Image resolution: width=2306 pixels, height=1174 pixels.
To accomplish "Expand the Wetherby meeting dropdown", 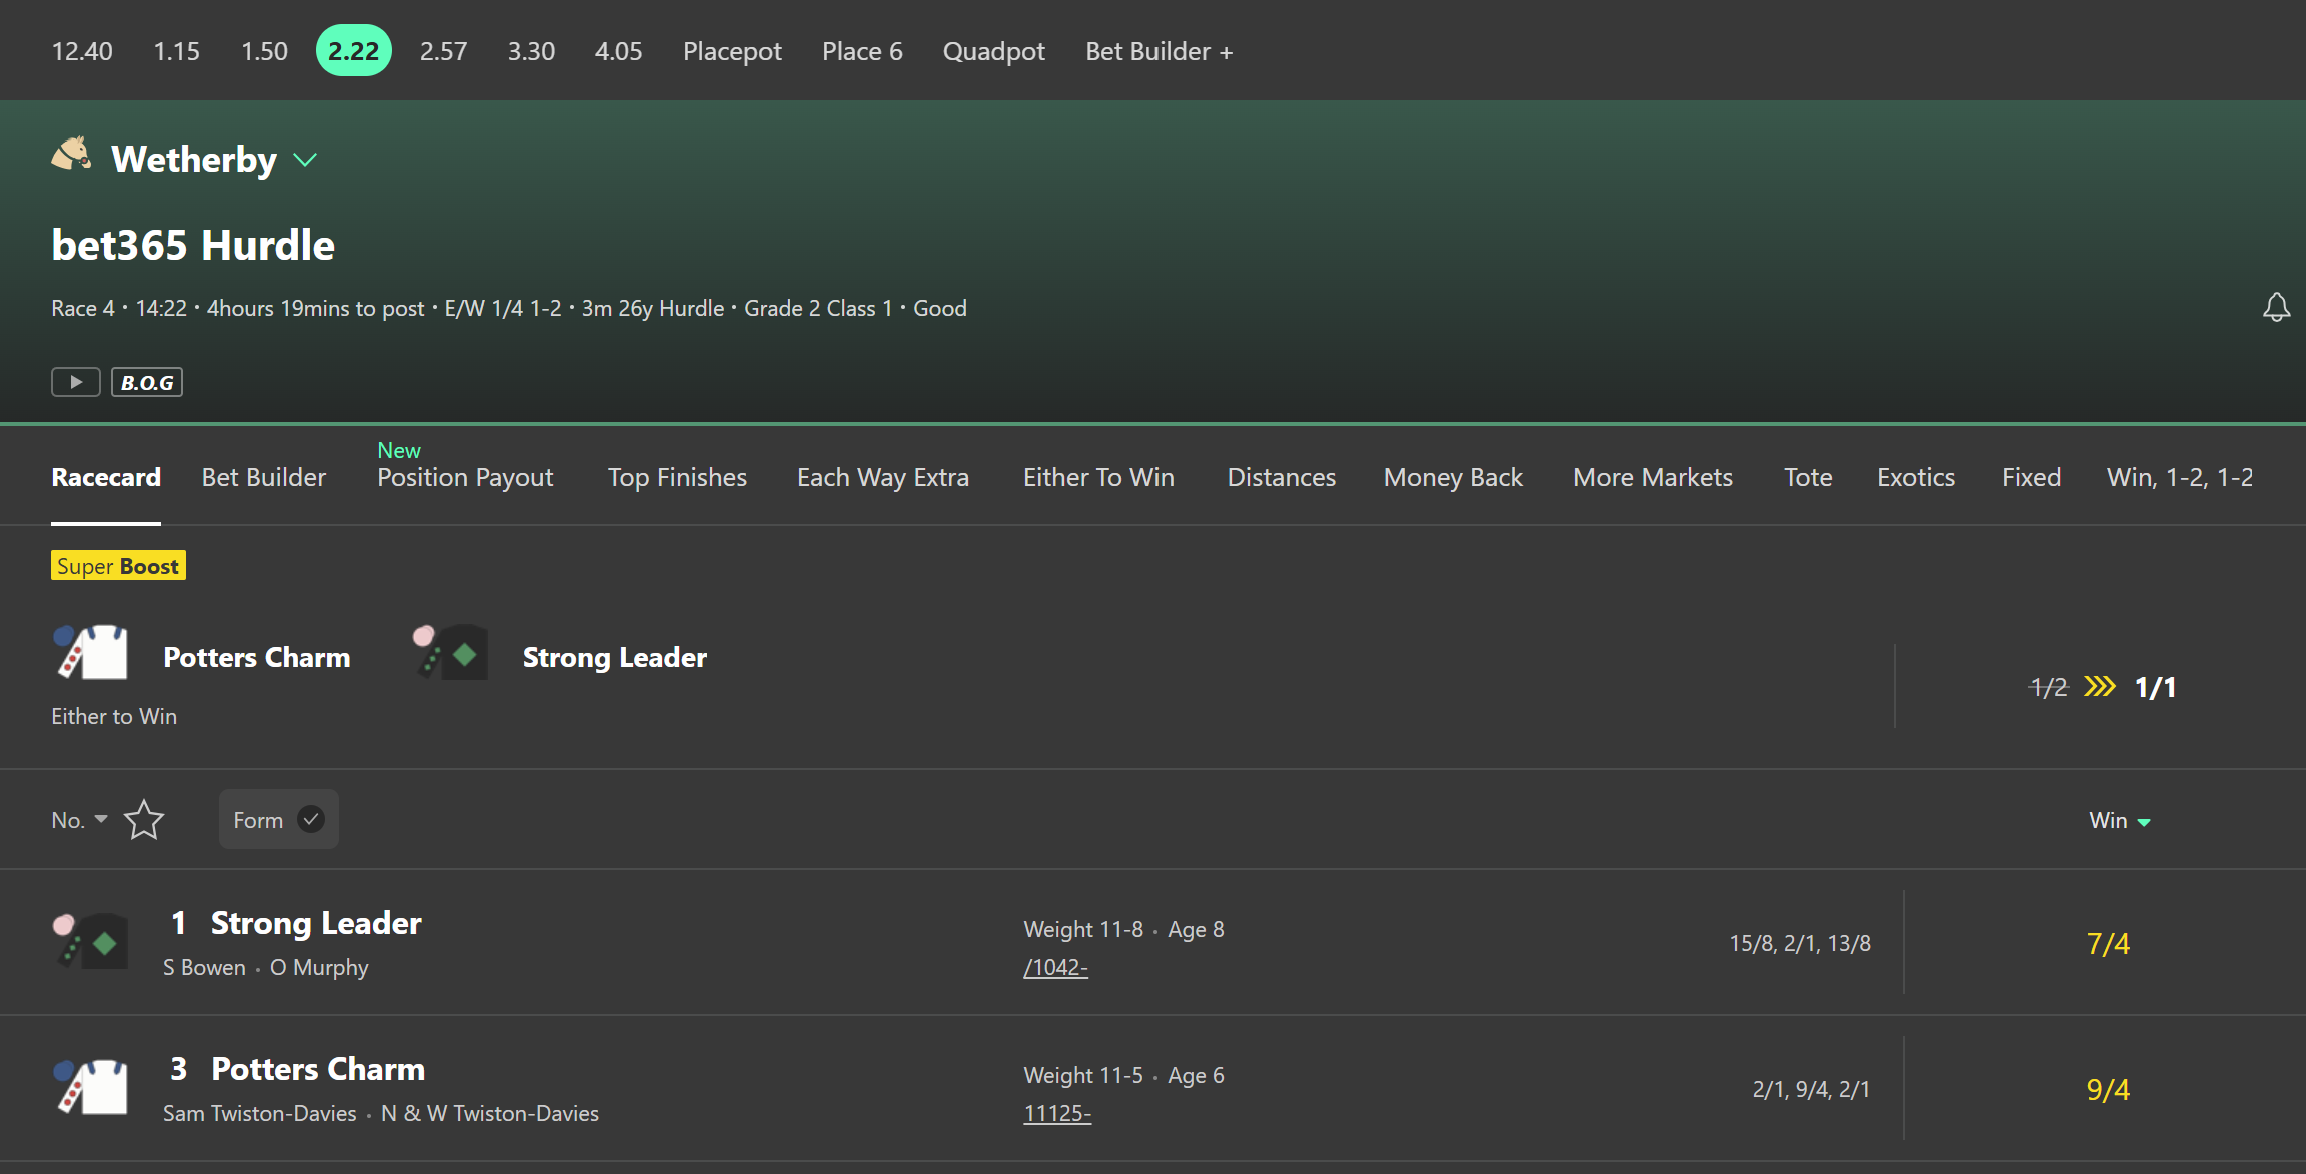I will pyautogui.click(x=305, y=160).
